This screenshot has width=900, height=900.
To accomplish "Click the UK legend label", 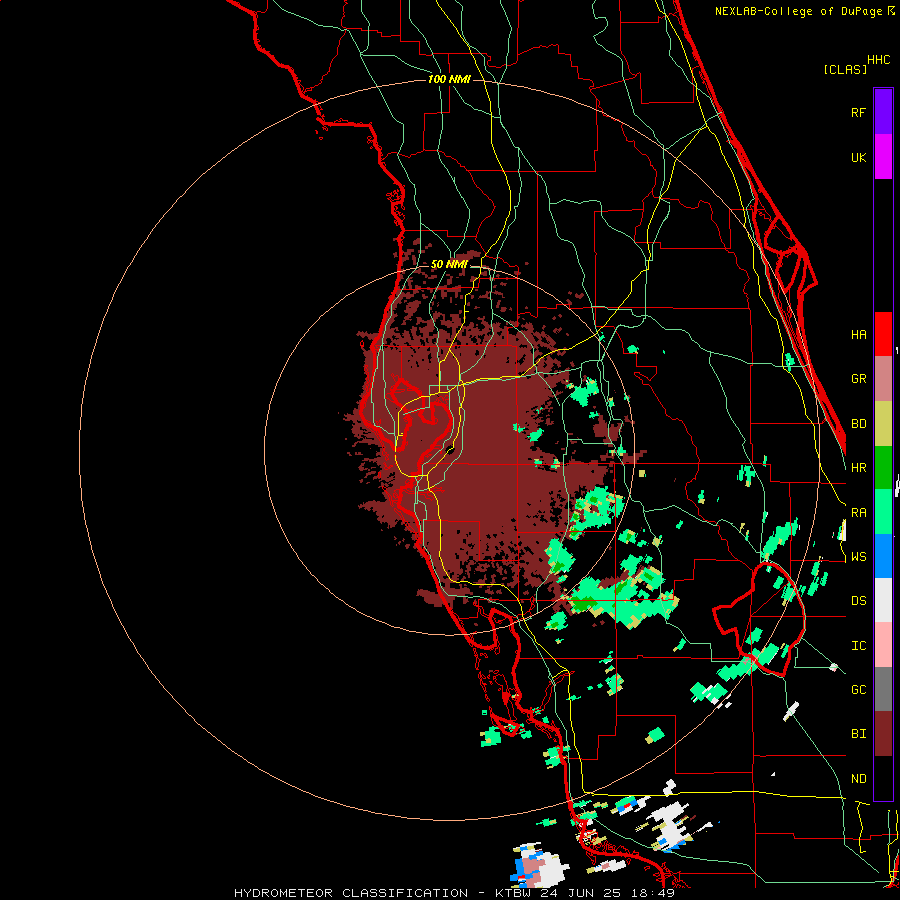I will 858,157.
